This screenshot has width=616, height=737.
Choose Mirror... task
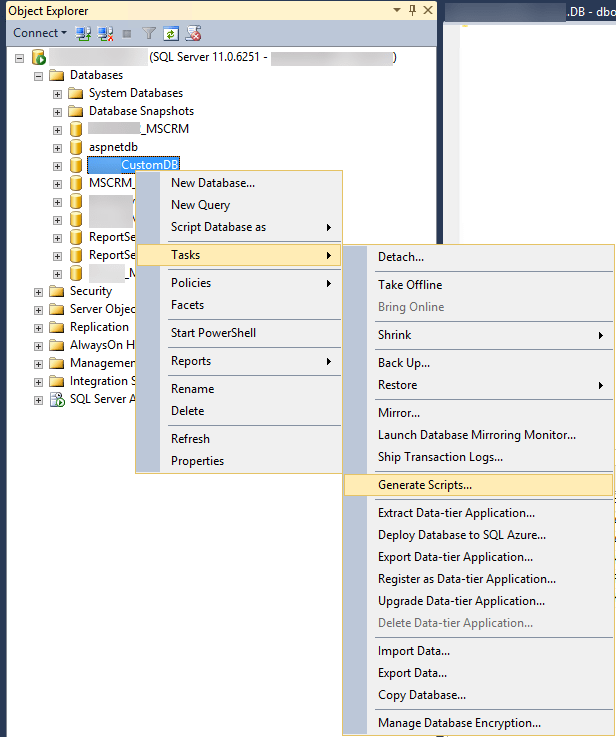[x=478, y=413]
